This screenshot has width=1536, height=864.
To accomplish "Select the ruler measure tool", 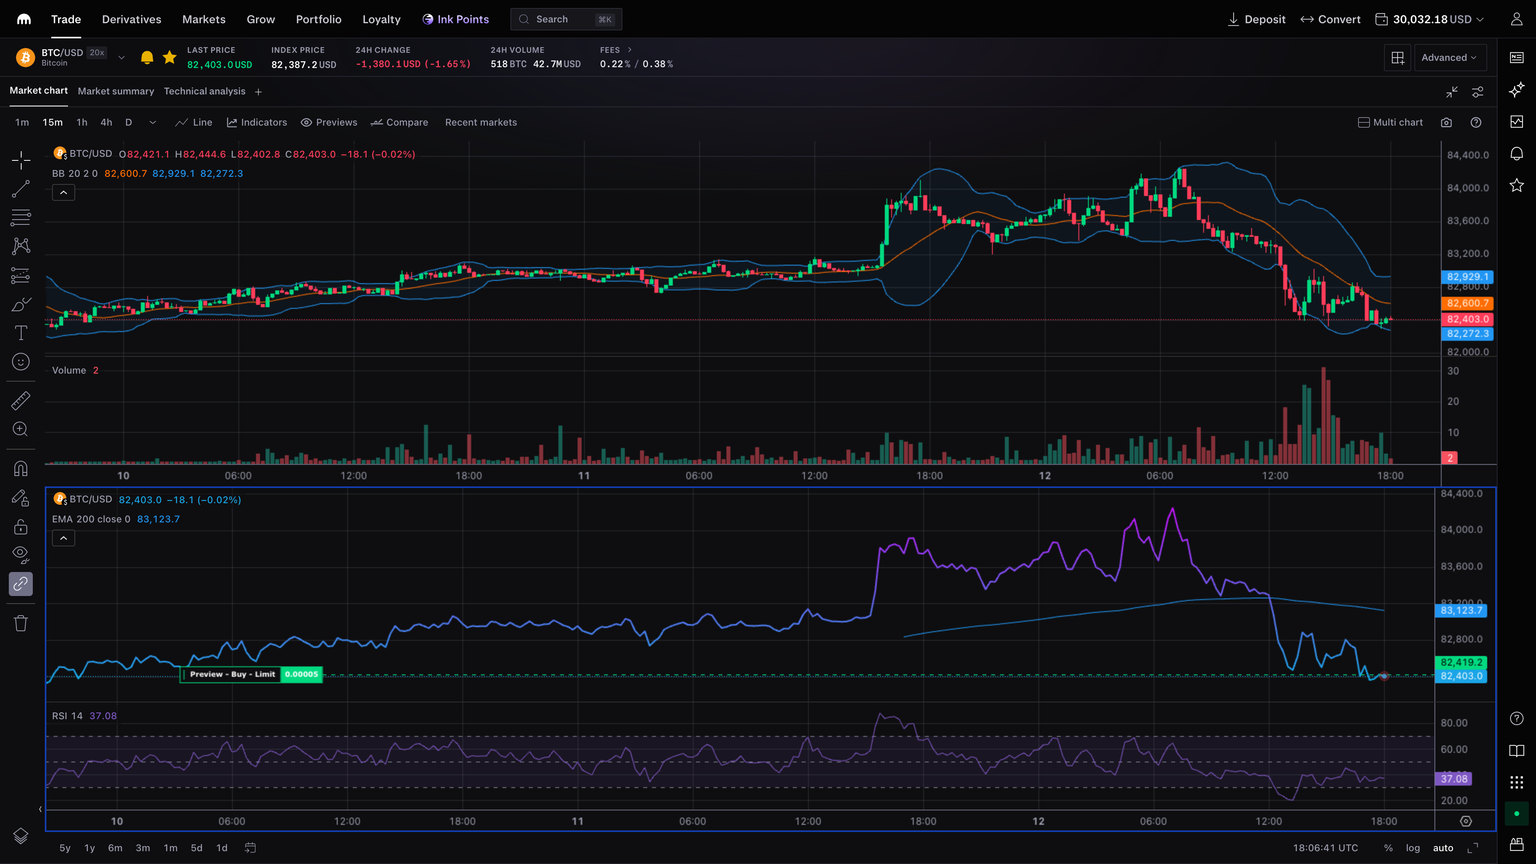I will (x=21, y=401).
